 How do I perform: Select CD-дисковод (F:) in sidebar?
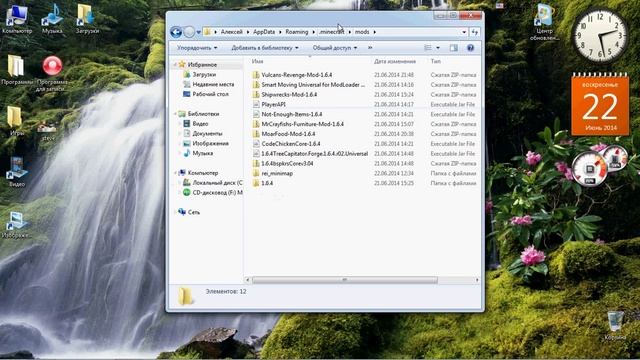(x=217, y=192)
